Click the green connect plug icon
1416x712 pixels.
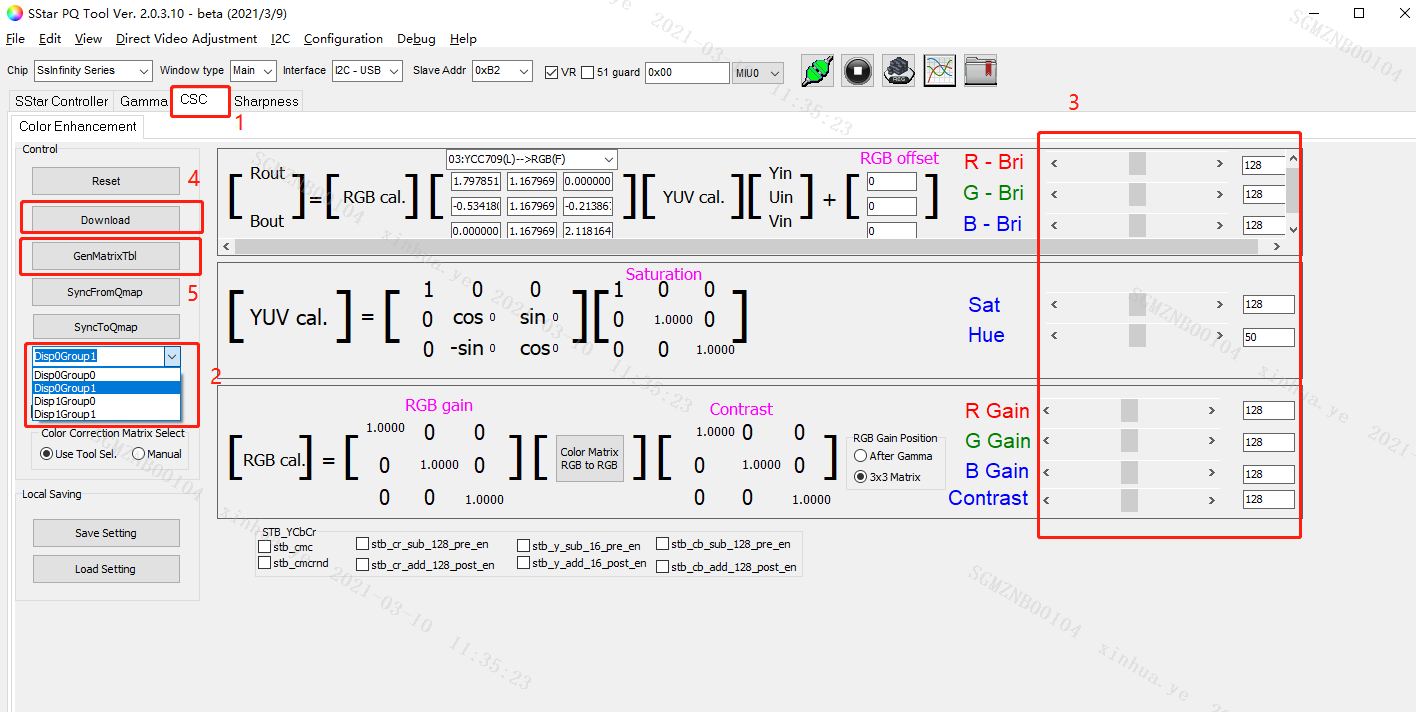pyautogui.click(x=818, y=70)
